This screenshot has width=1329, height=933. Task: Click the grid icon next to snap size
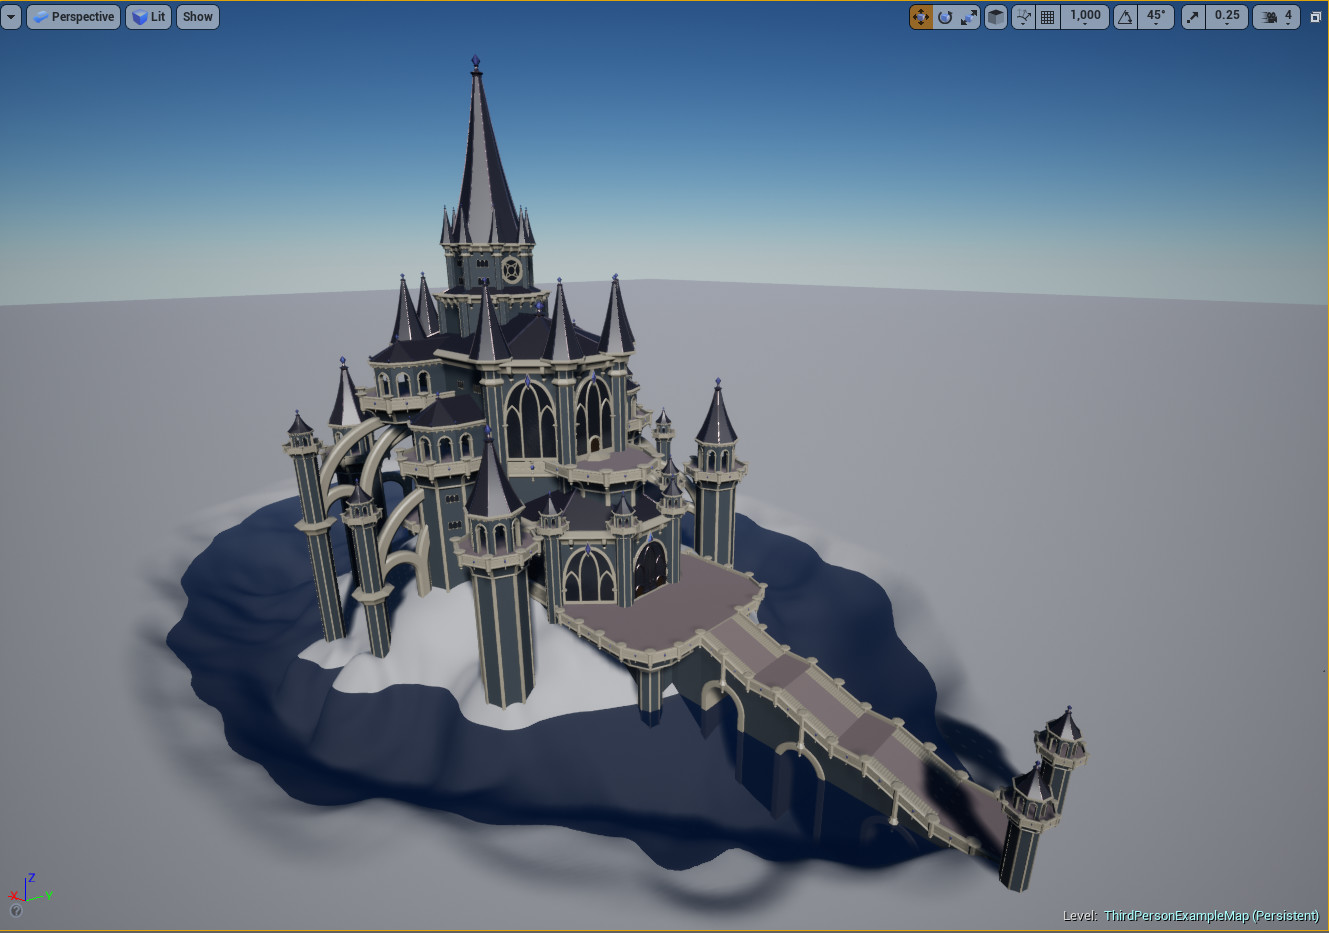click(x=1046, y=16)
